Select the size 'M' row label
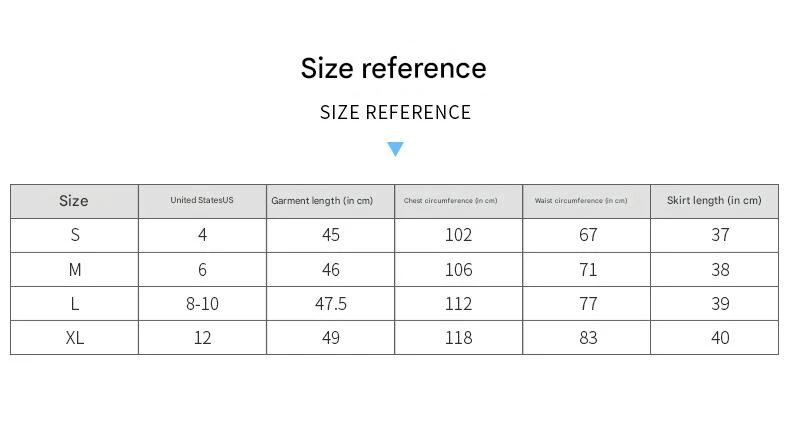Viewport: 790px width, 424px height. (75, 270)
